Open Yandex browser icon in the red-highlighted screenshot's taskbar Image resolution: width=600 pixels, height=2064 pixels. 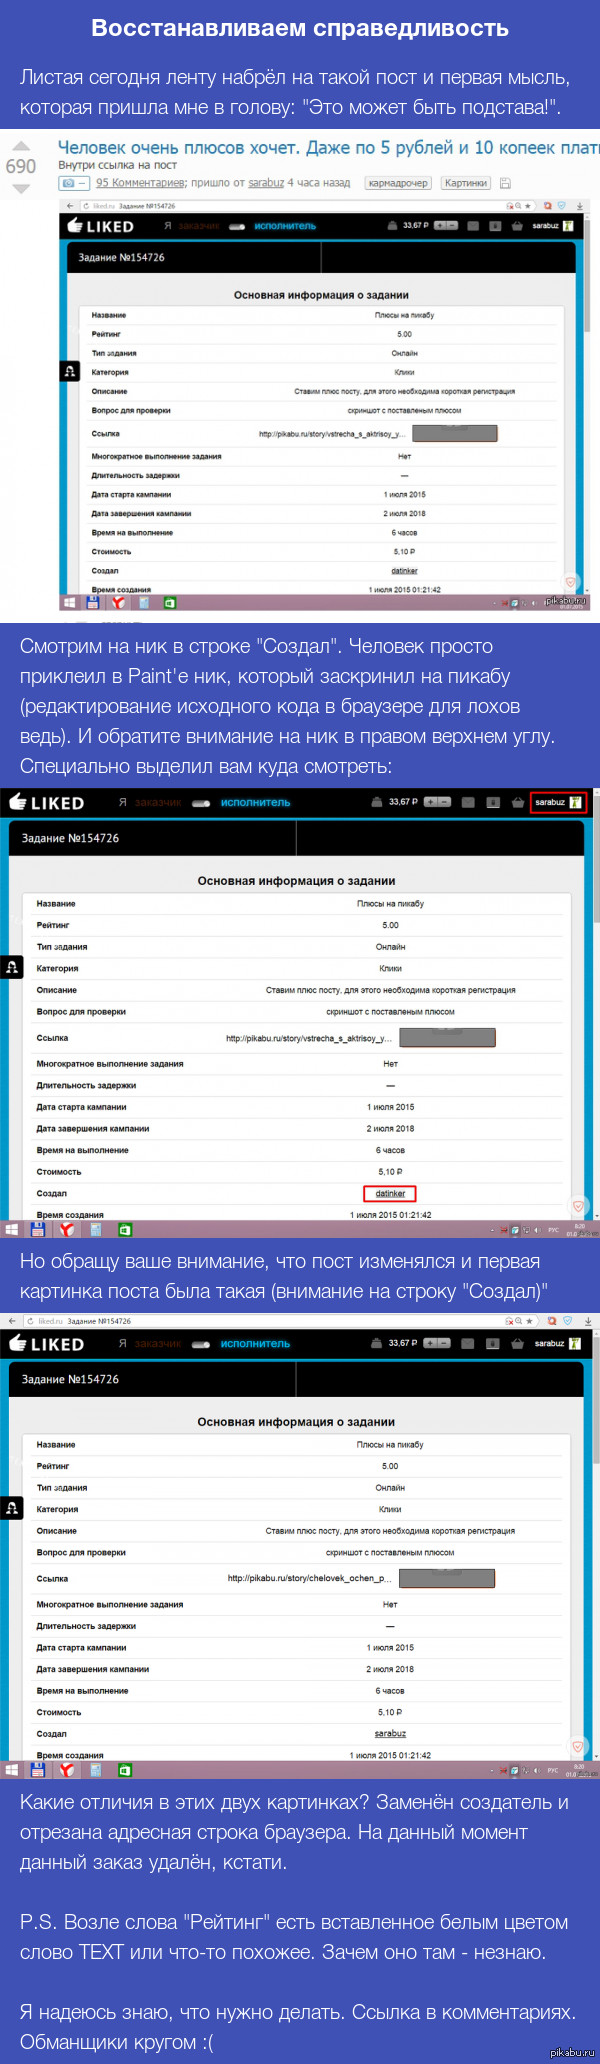(67, 1229)
